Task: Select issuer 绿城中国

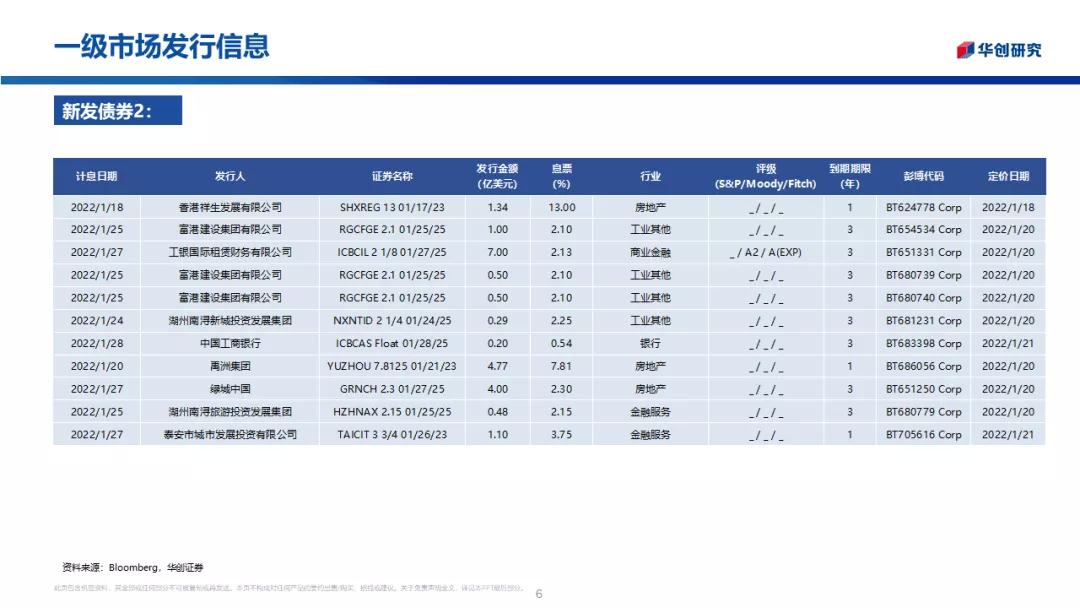Action: coord(230,389)
